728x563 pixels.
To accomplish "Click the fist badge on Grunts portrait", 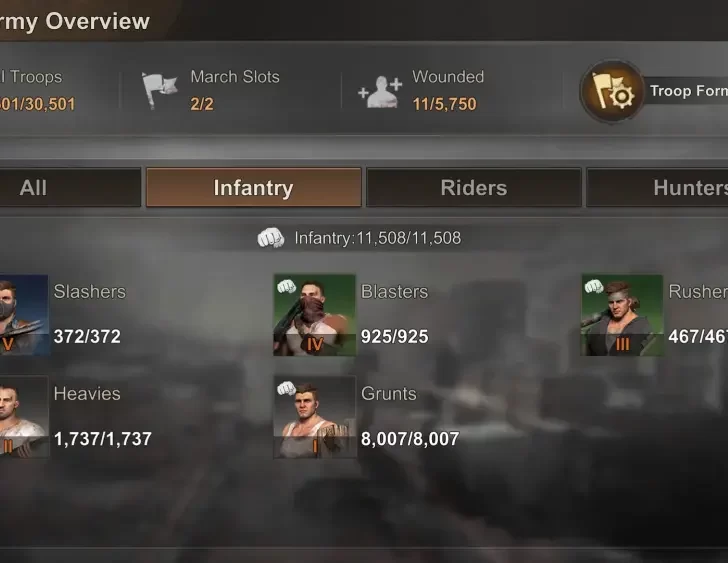I will (x=286, y=388).
